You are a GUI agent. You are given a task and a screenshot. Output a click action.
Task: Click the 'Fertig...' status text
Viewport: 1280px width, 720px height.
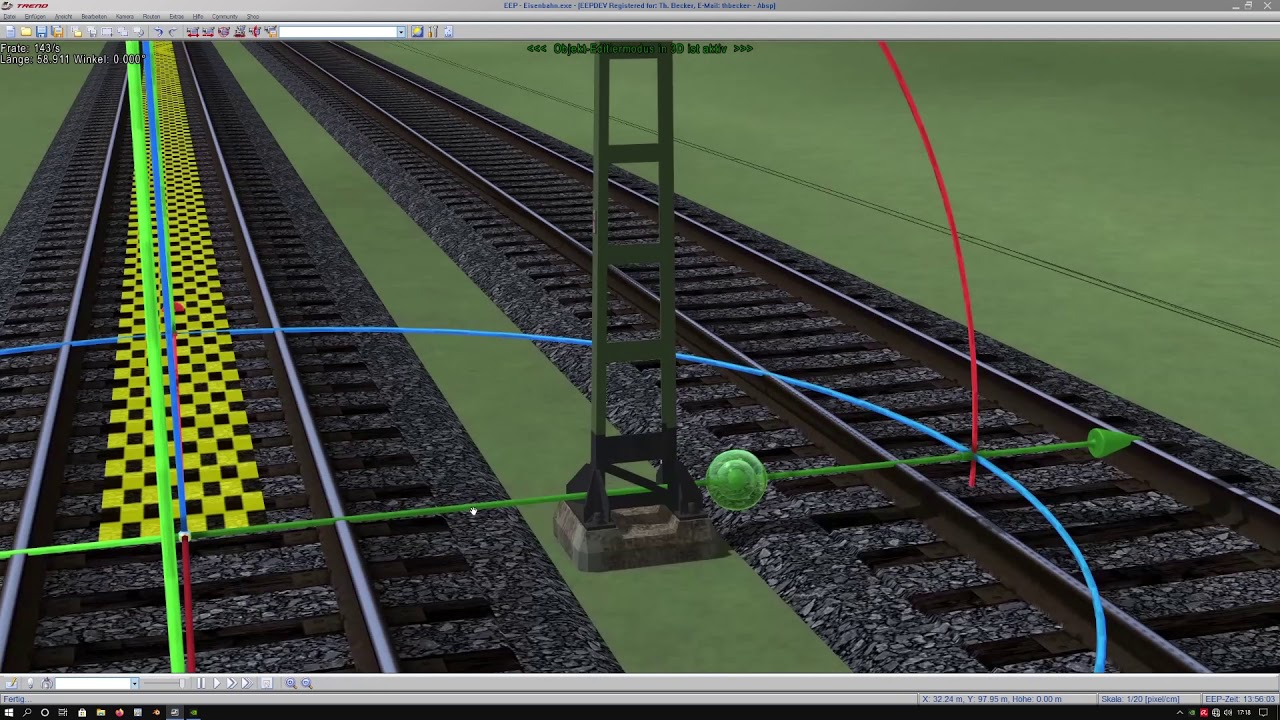click(x=15, y=699)
